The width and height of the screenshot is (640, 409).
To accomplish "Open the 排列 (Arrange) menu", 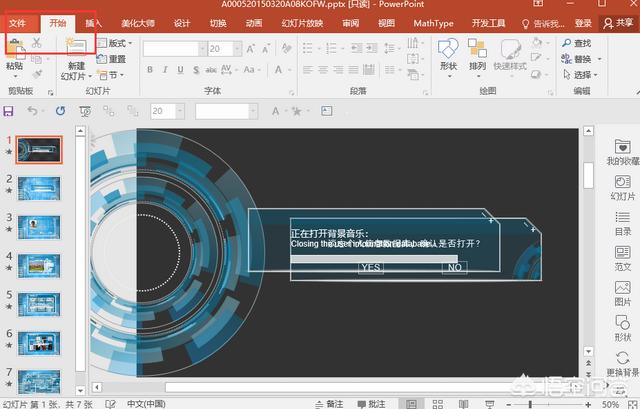I will tap(477, 58).
